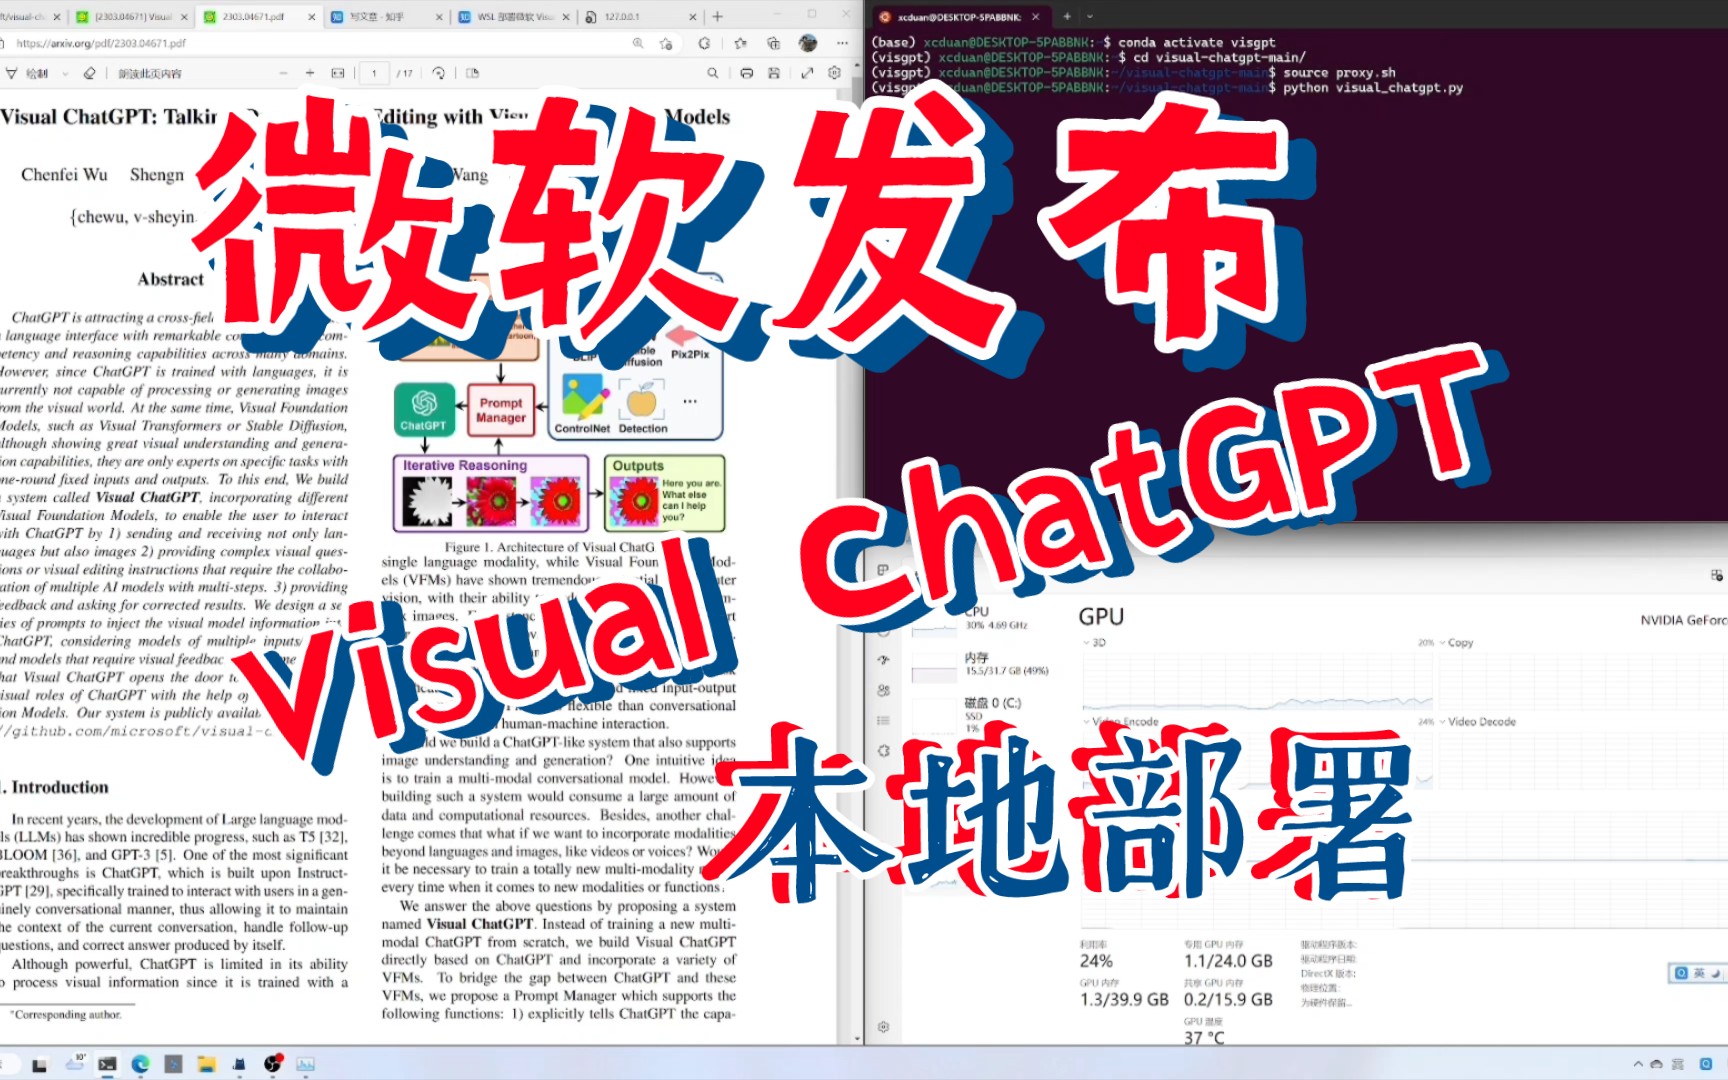Viewport: 1728px width, 1080px height.
Task: Close the 2303.04671.pdf tab
Action: 312,17
